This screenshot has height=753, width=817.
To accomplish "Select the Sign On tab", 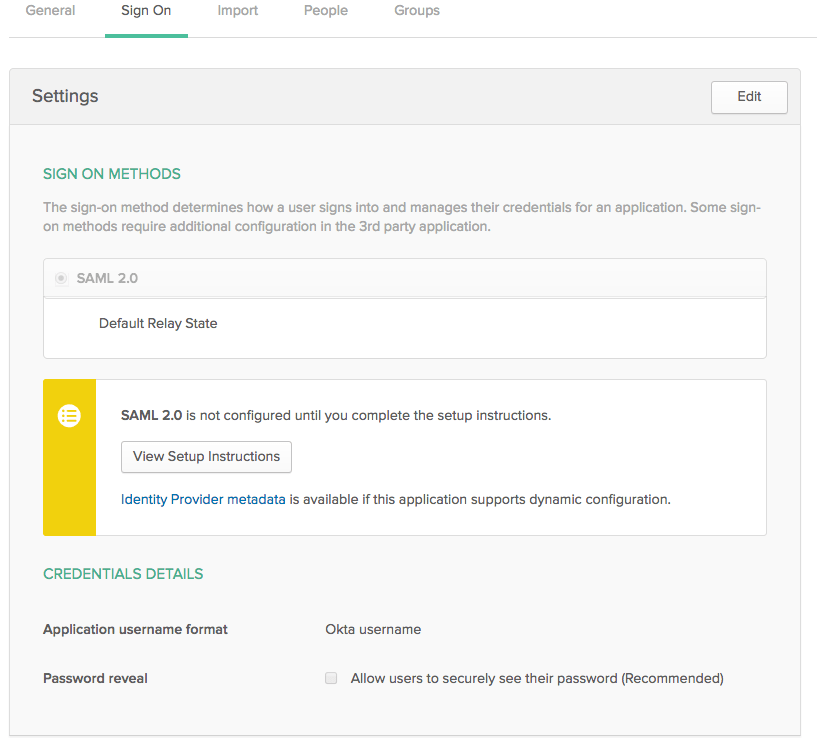I will (x=145, y=11).
